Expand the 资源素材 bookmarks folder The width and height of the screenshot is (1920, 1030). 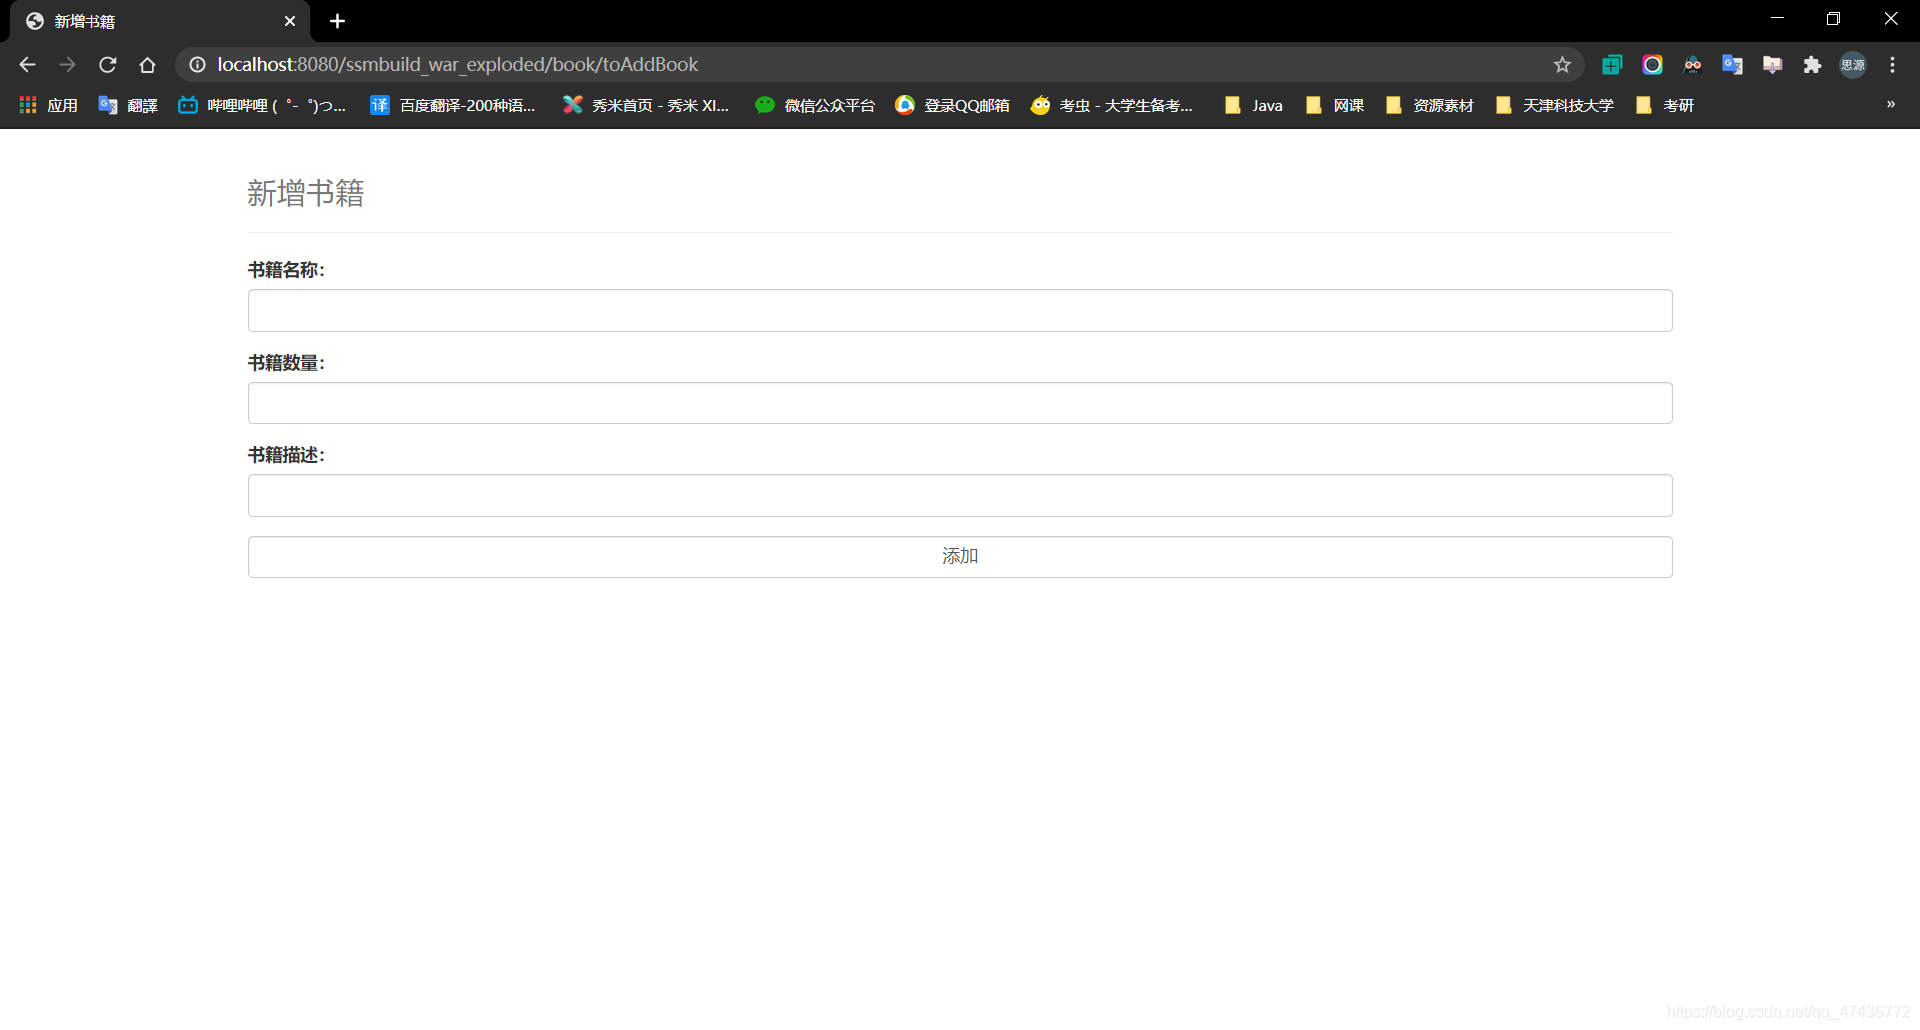(1429, 105)
